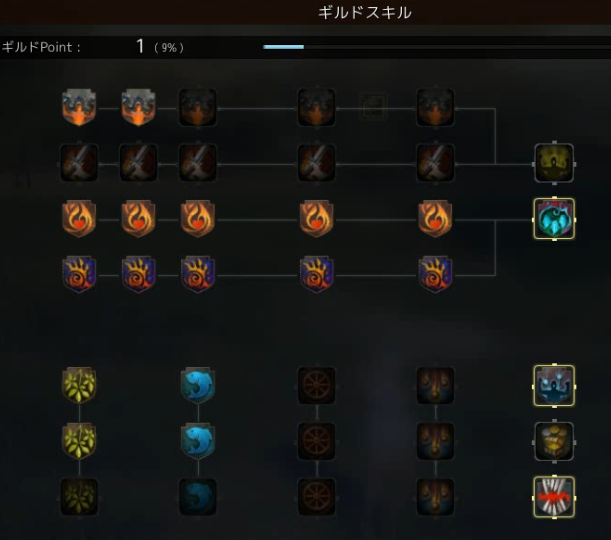Choose the last flame heart skill icon
The height and width of the screenshot is (540, 611).
(x=435, y=219)
